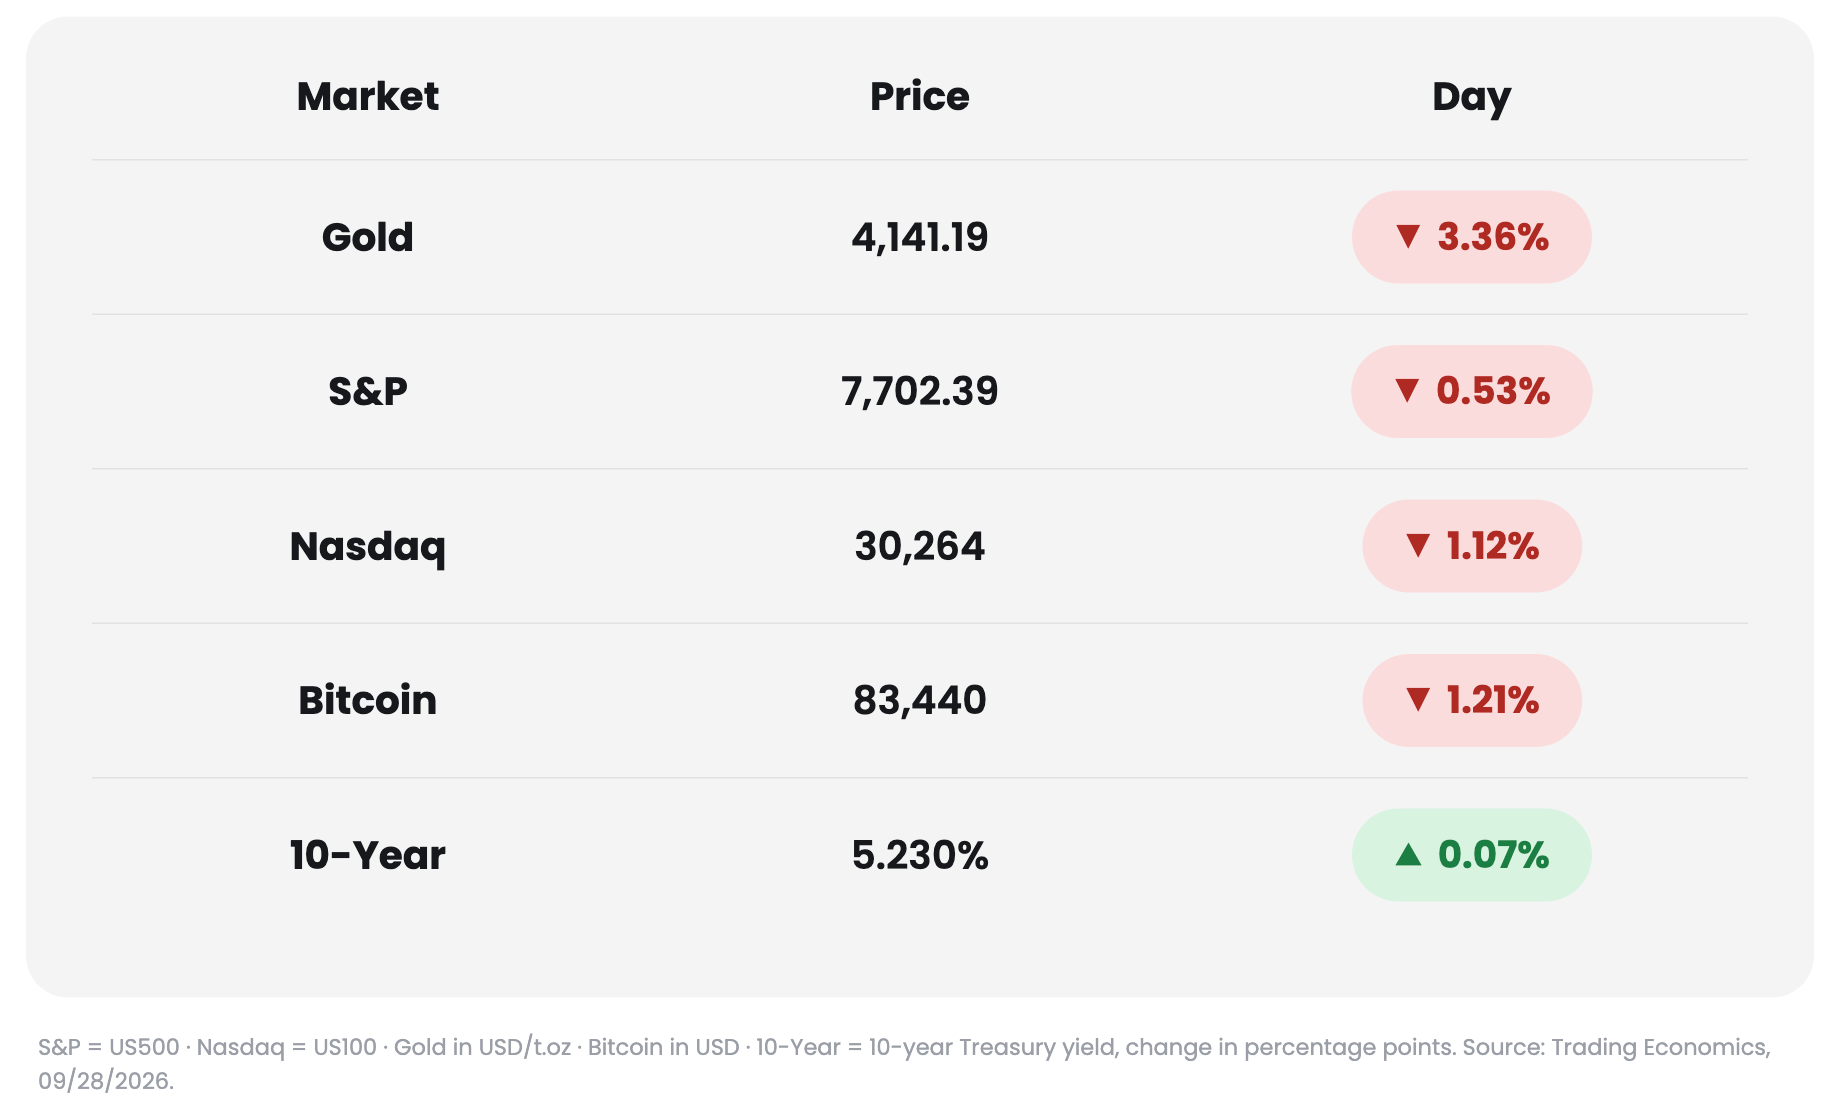
Task: Click the Price column header
Action: click(x=920, y=97)
